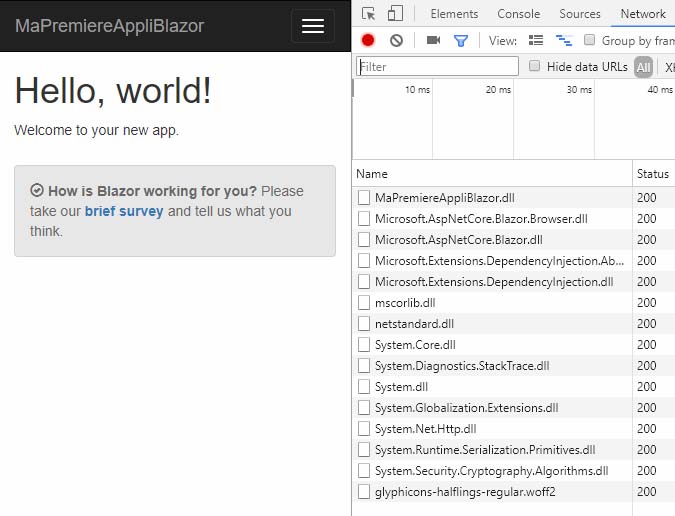675x516 pixels.
Task: Show the overview waterfall view icon
Action: point(564,40)
